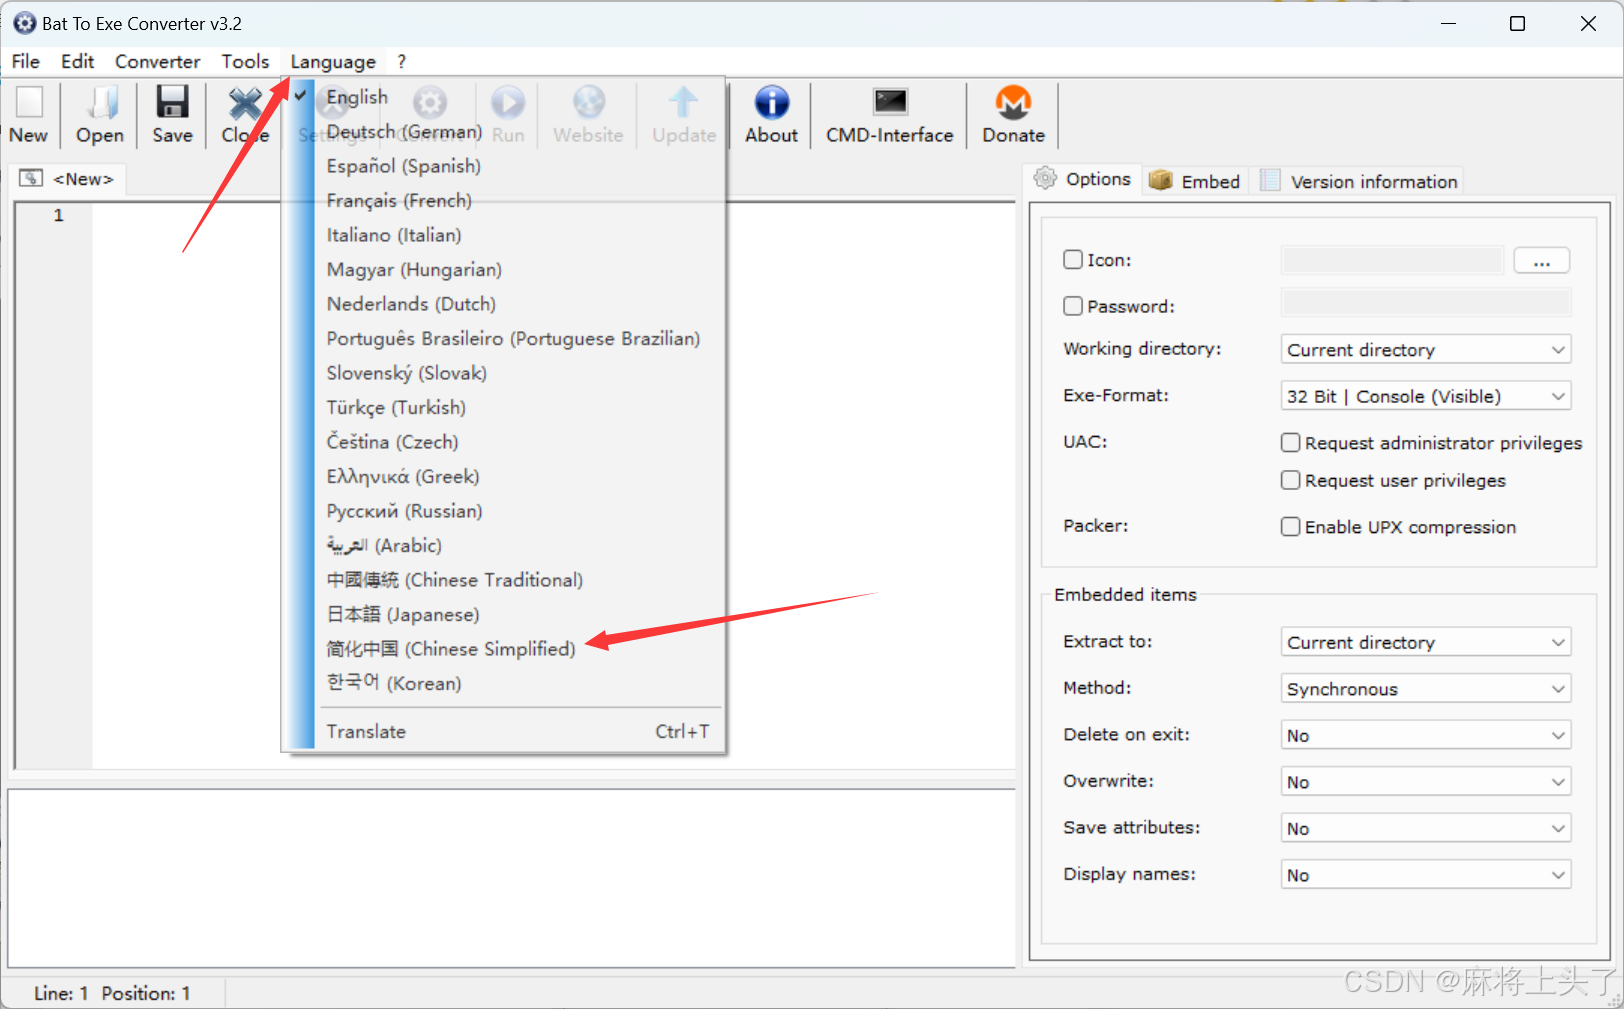
Task: Click the Run toolbar icon
Action: pos(508,103)
